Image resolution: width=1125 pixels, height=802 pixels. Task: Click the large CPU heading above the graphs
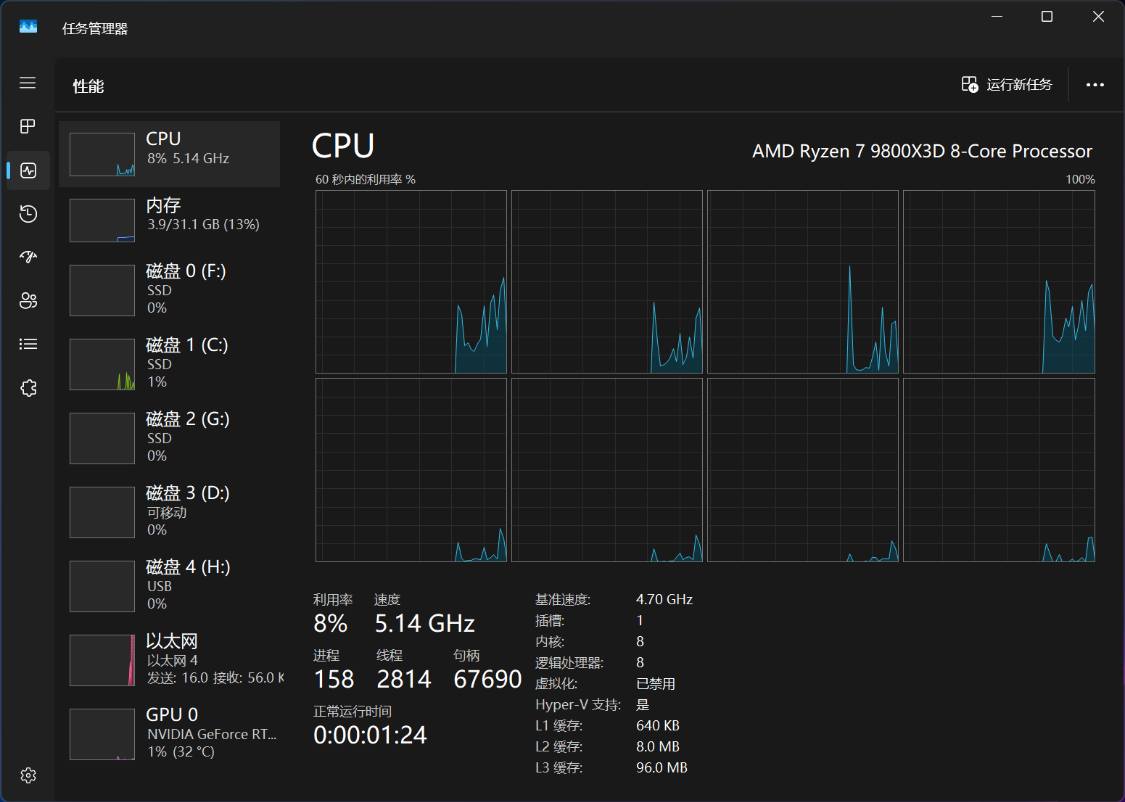343,146
